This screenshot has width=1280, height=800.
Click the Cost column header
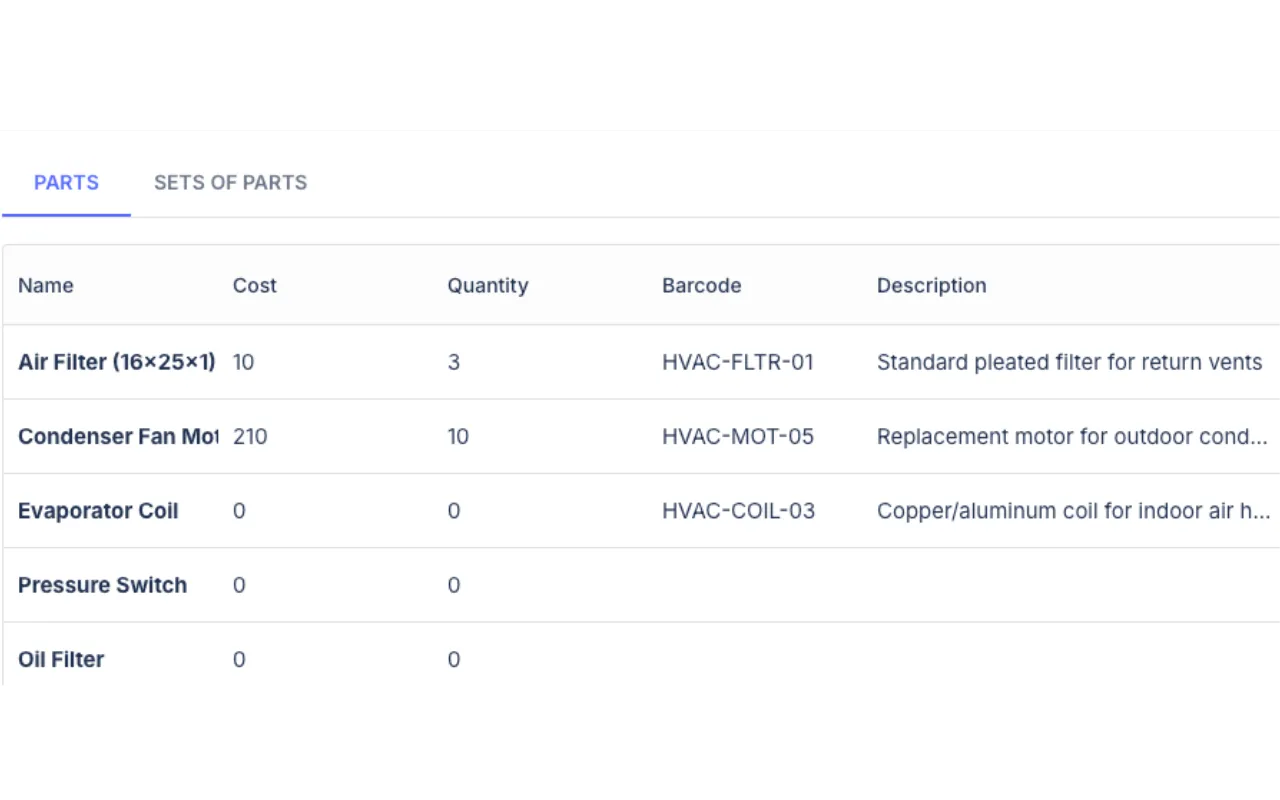pos(254,286)
